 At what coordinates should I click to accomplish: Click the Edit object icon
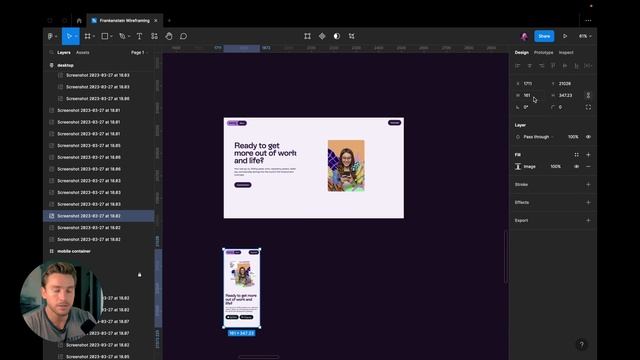click(x=307, y=36)
